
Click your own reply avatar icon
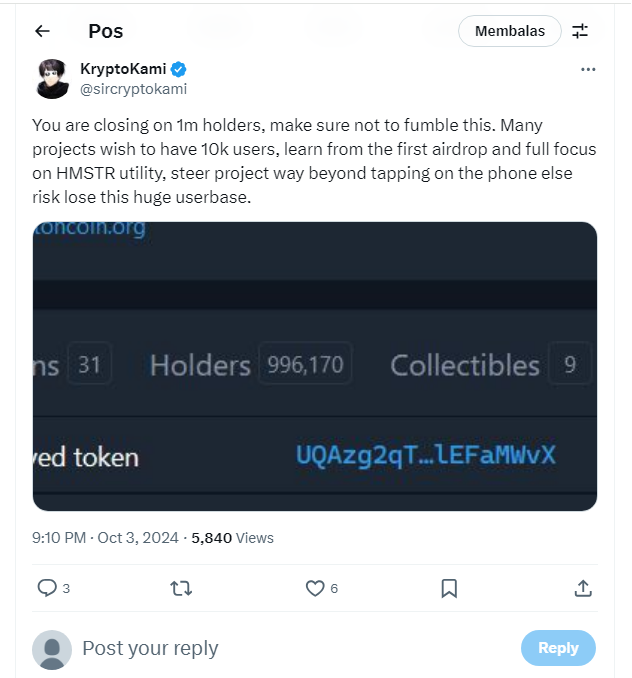click(52, 649)
